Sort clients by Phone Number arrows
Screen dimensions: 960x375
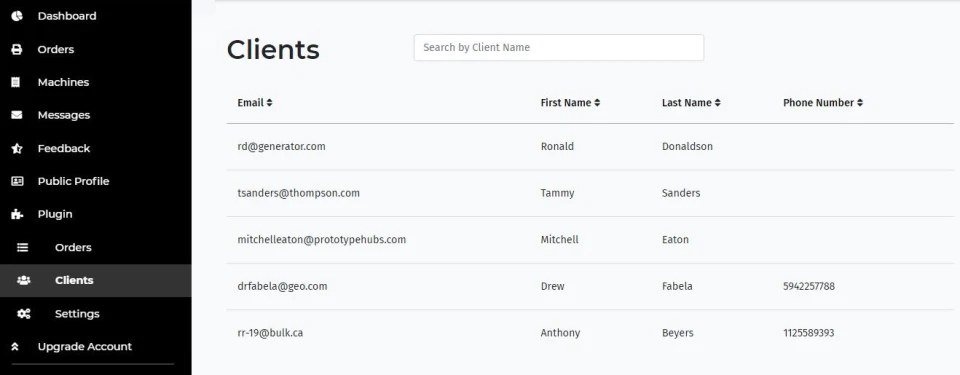point(860,103)
